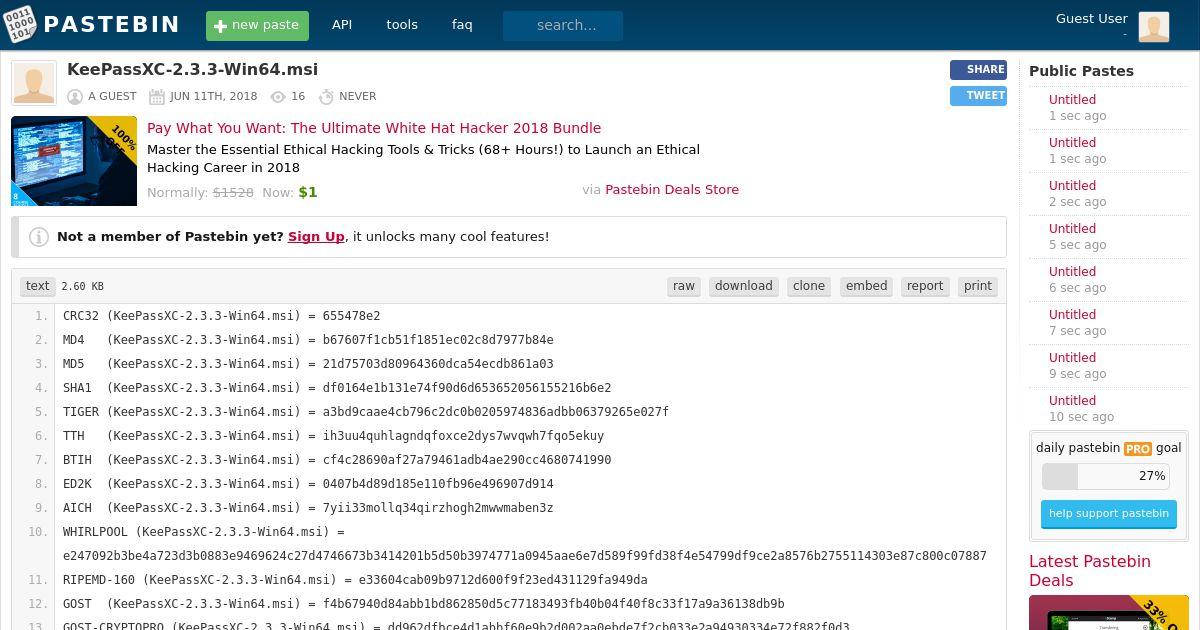The image size is (1200, 630).
Task: Click the MD4 hash line
Action: (308, 340)
